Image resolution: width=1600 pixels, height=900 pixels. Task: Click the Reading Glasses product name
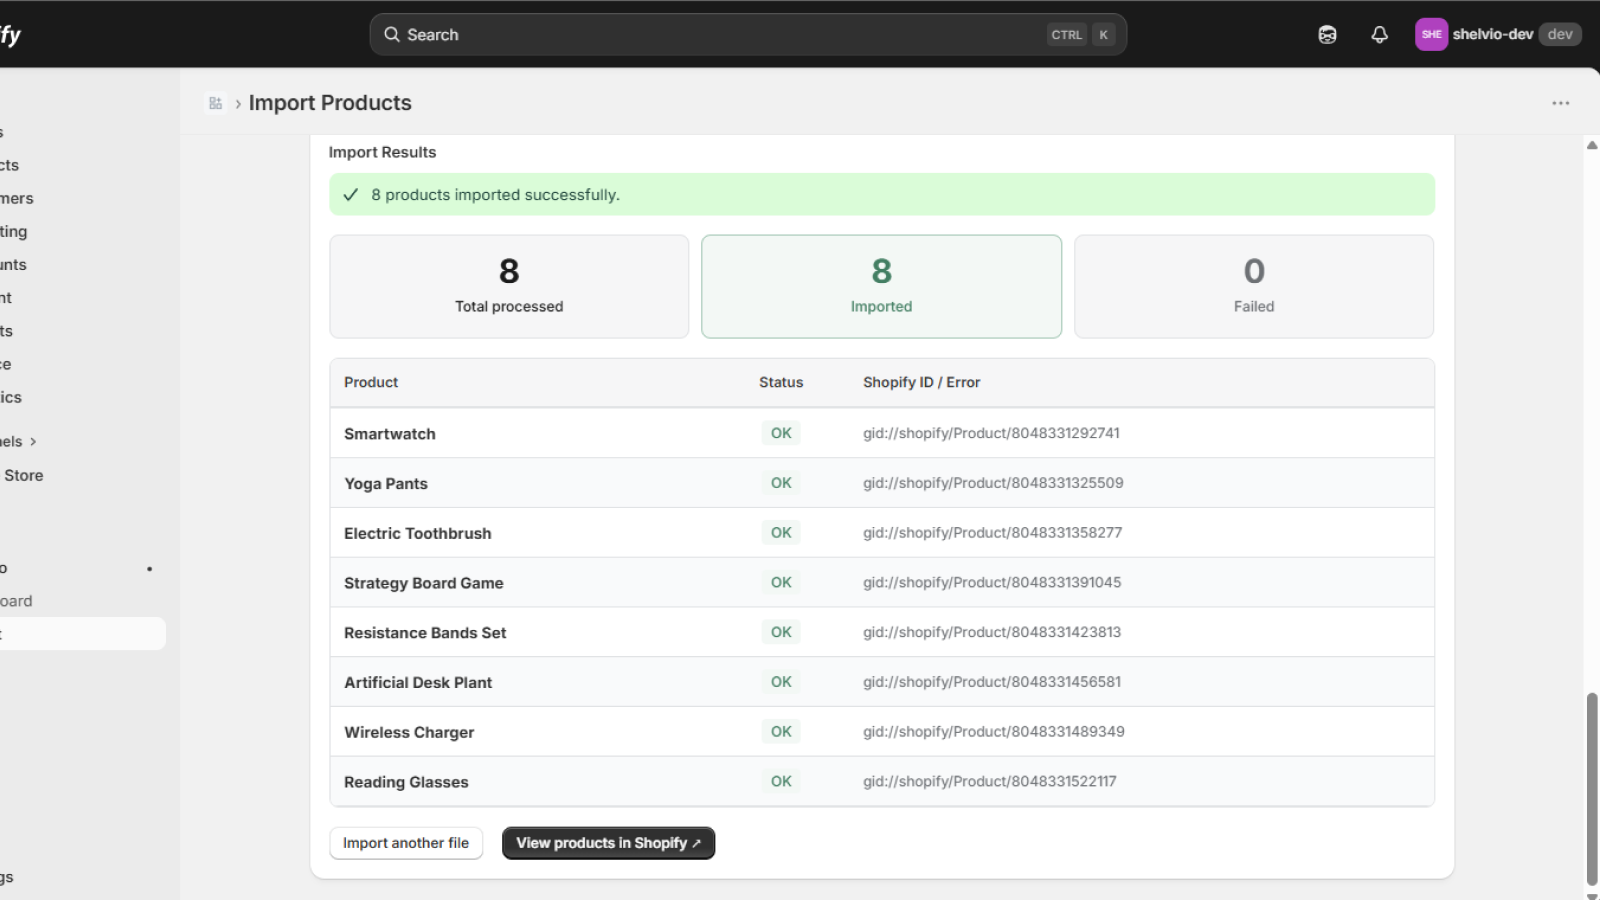406,782
